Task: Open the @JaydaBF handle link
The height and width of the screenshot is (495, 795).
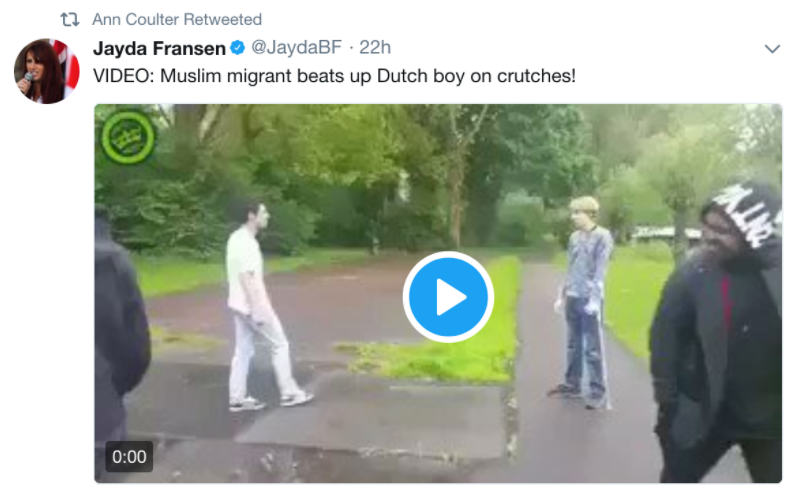Action: 297,48
